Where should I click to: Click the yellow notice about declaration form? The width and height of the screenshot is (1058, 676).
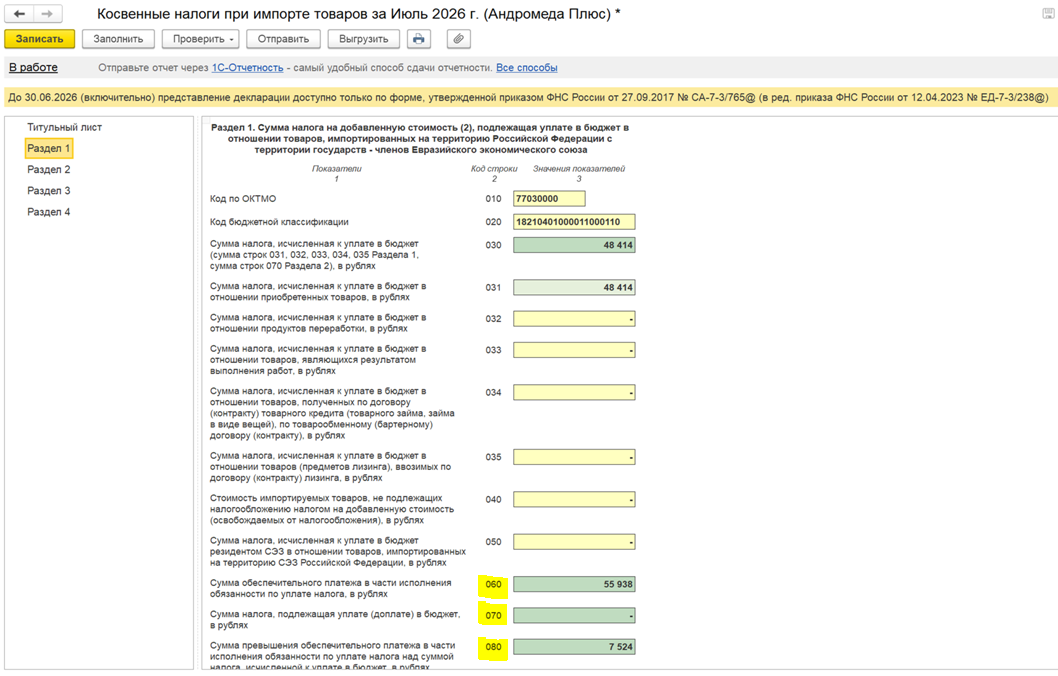pos(528,98)
